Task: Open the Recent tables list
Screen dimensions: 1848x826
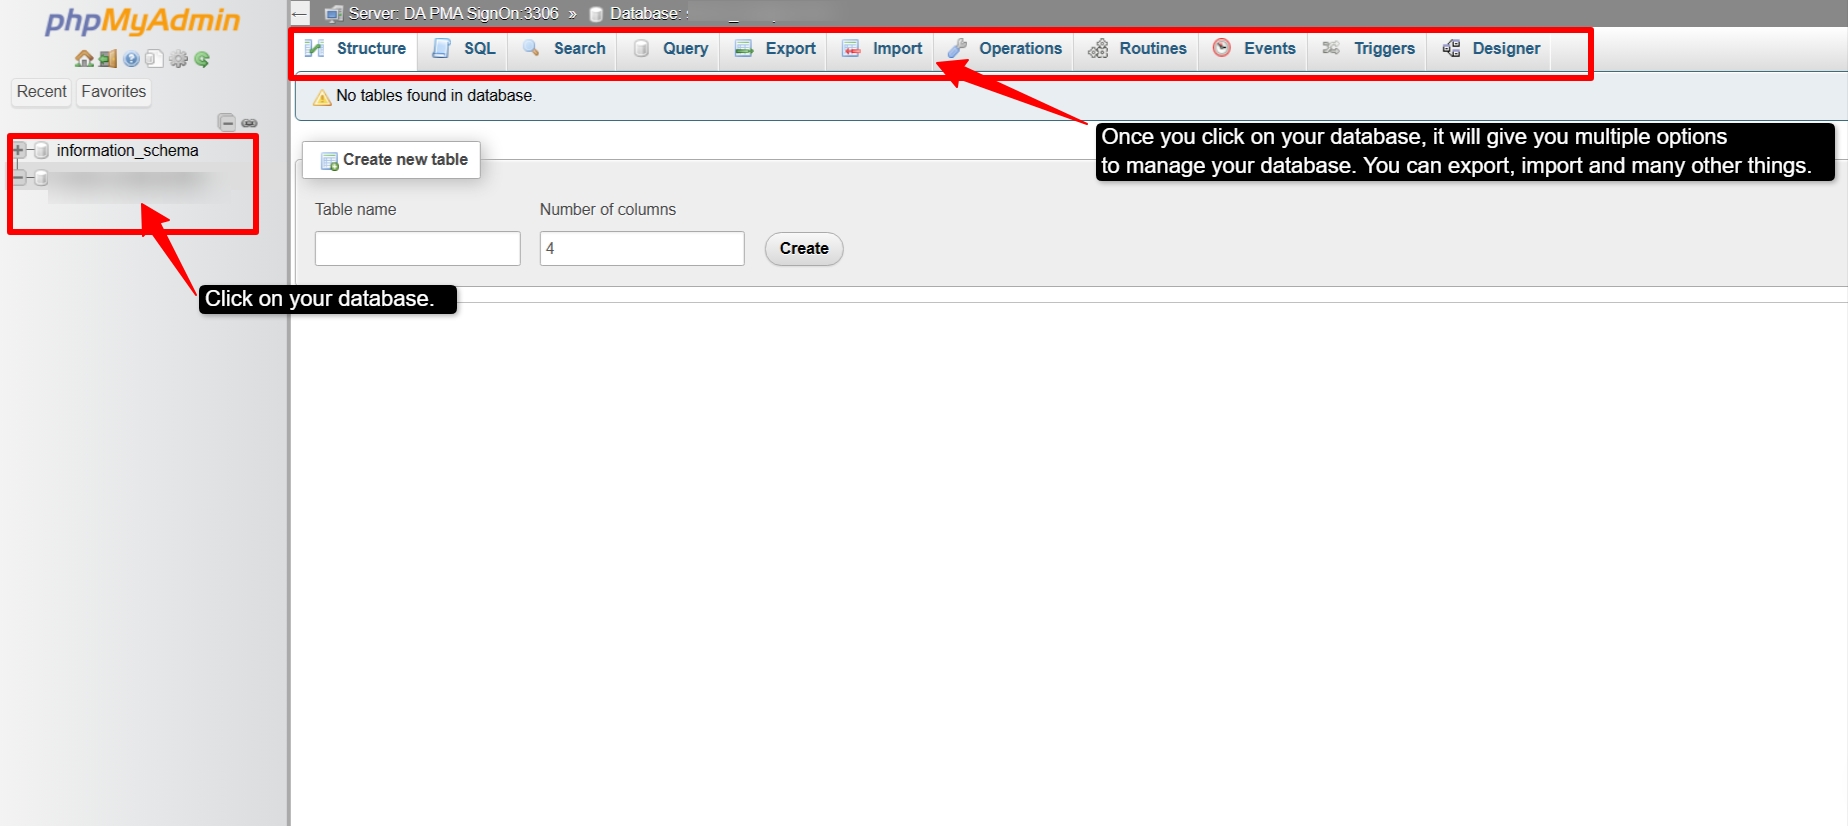Action: point(41,92)
